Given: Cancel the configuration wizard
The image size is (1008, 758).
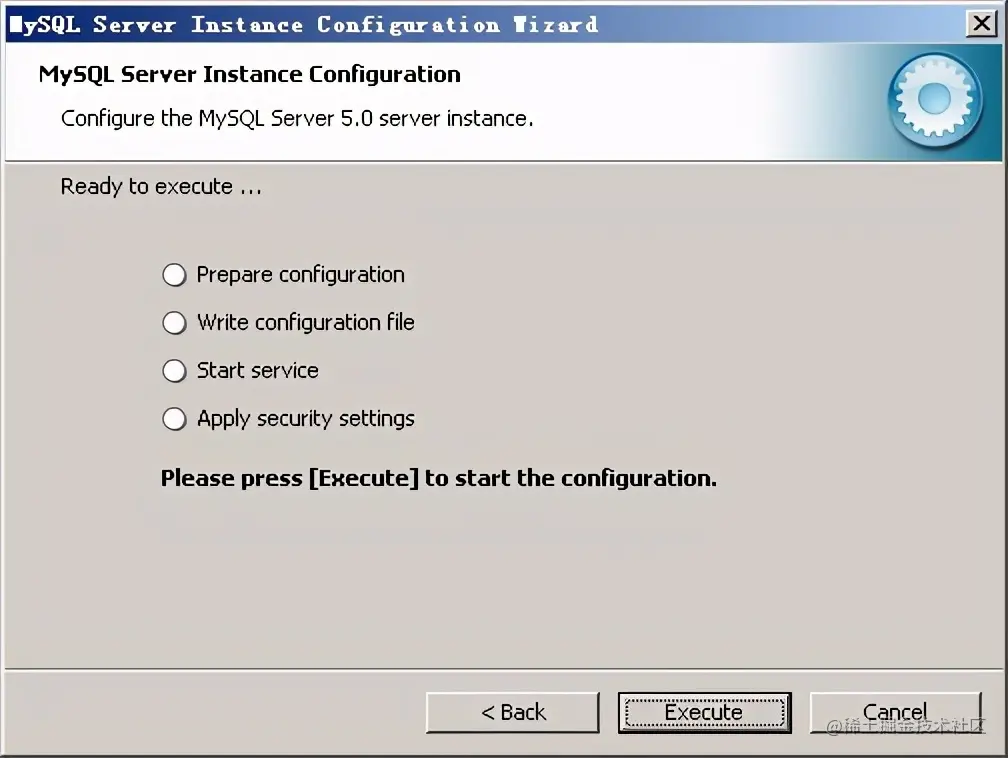Looking at the screenshot, I should click(x=896, y=712).
